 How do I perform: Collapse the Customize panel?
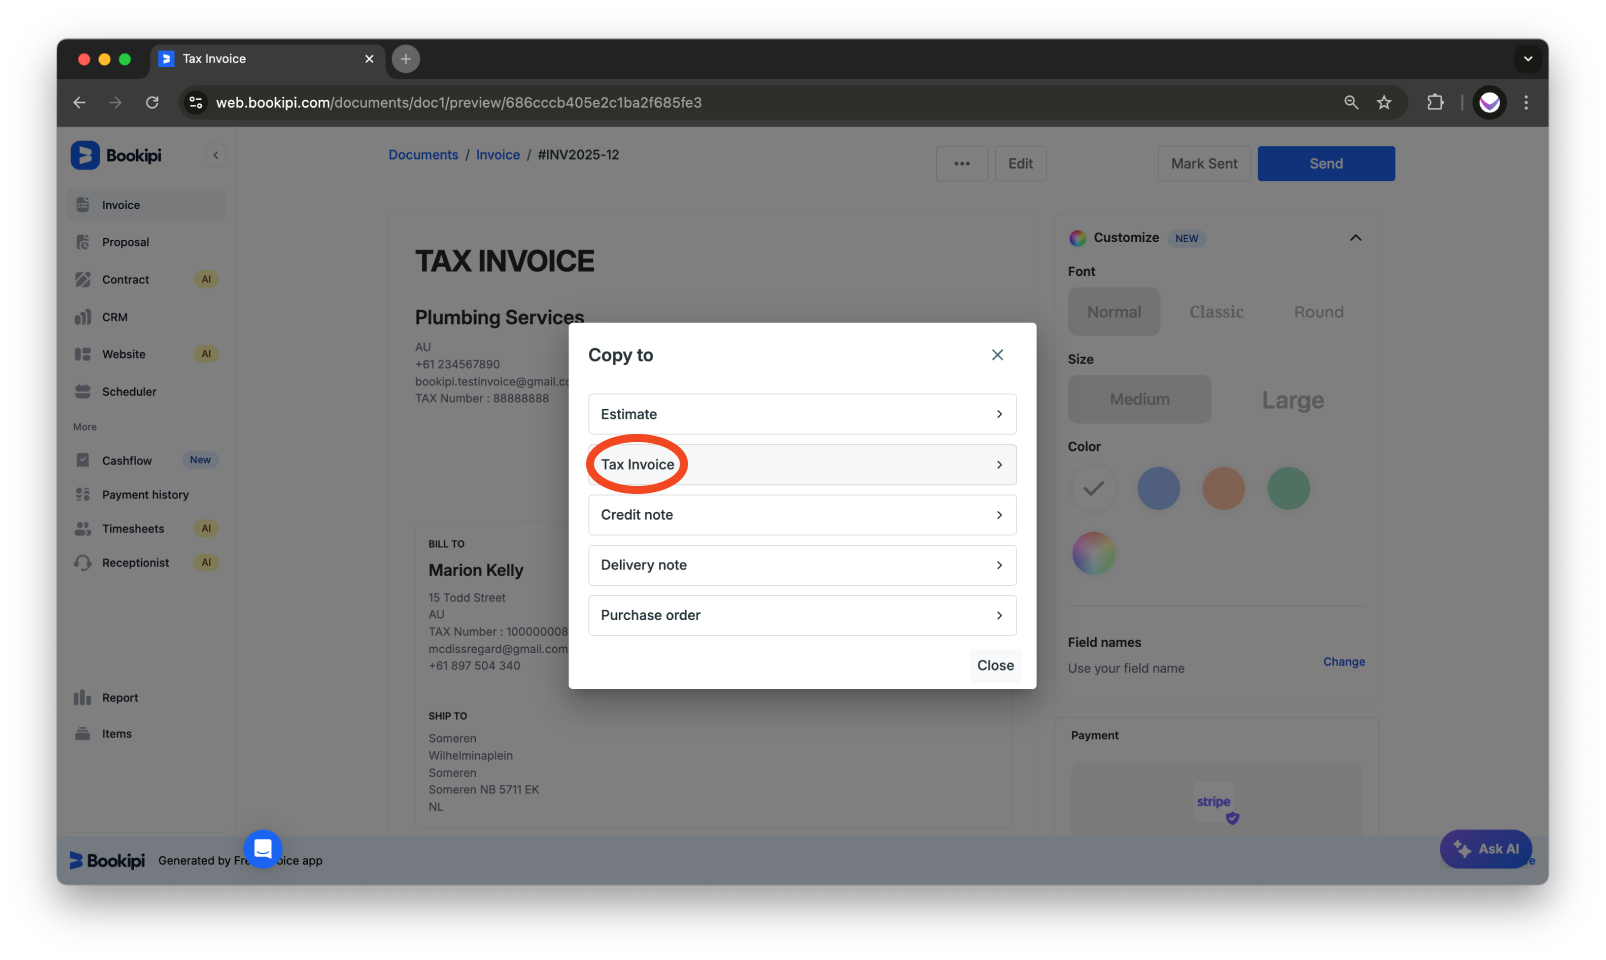click(x=1355, y=238)
